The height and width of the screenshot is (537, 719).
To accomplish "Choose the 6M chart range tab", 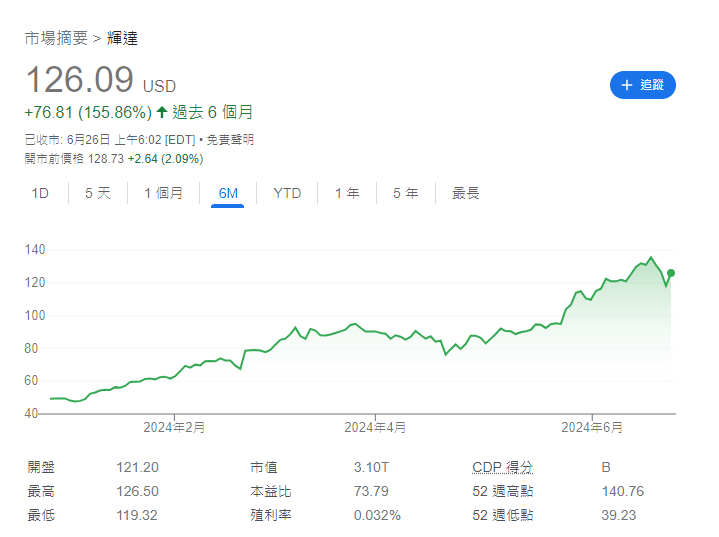I will click(x=228, y=193).
